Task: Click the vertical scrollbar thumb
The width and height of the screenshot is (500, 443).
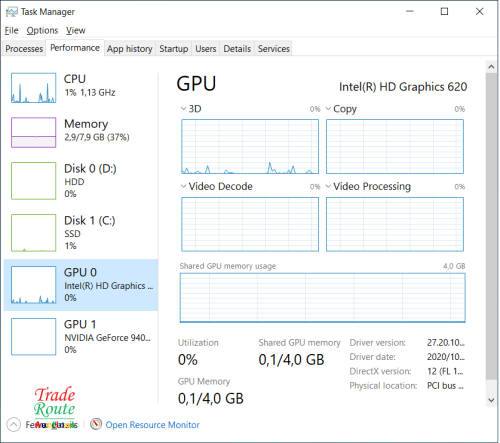Action: pyautogui.click(x=491, y=226)
